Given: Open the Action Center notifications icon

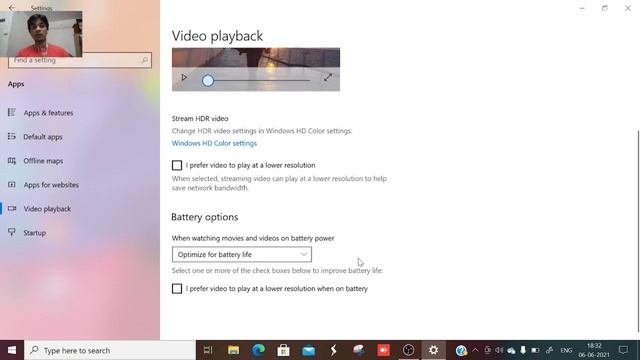Looking at the screenshot, I should 624,350.
